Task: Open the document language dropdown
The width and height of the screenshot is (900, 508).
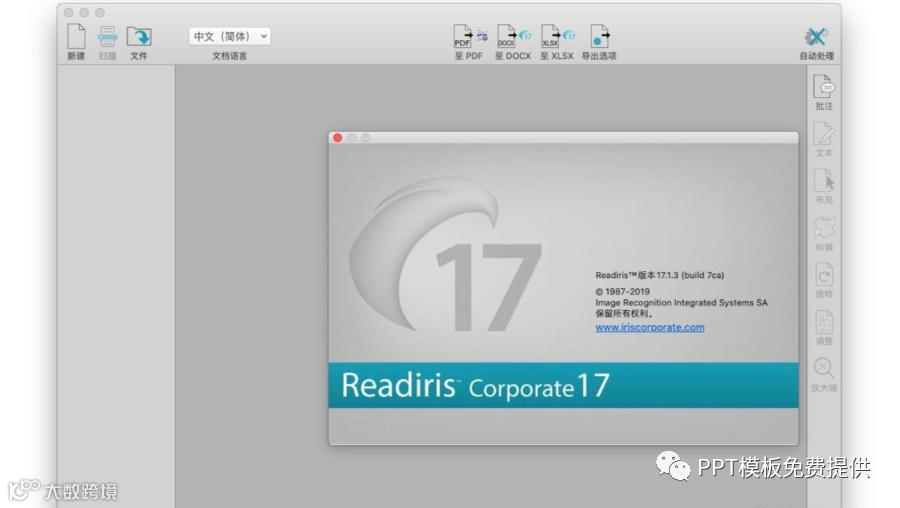Action: click(230, 36)
